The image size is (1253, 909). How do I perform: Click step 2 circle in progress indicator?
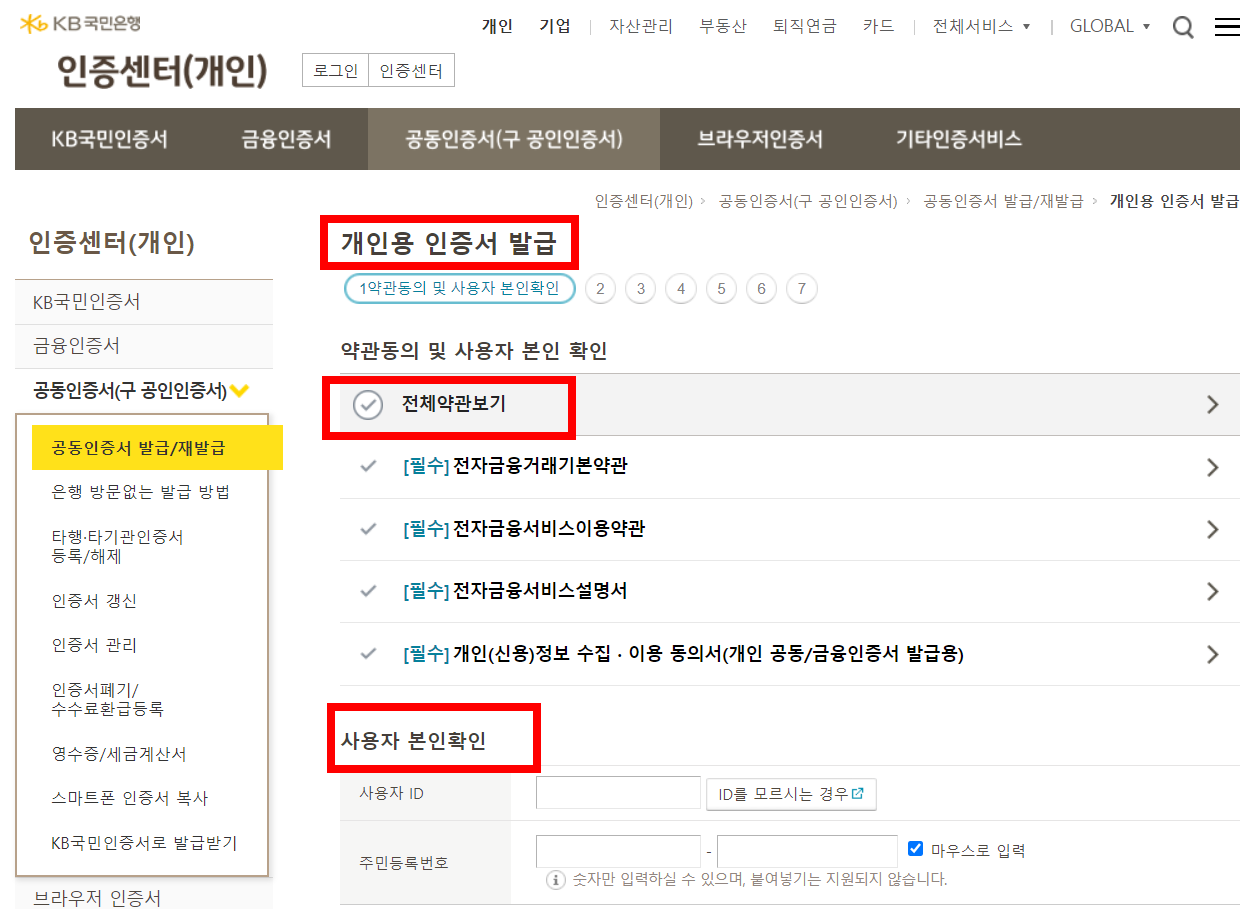[x=600, y=289]
